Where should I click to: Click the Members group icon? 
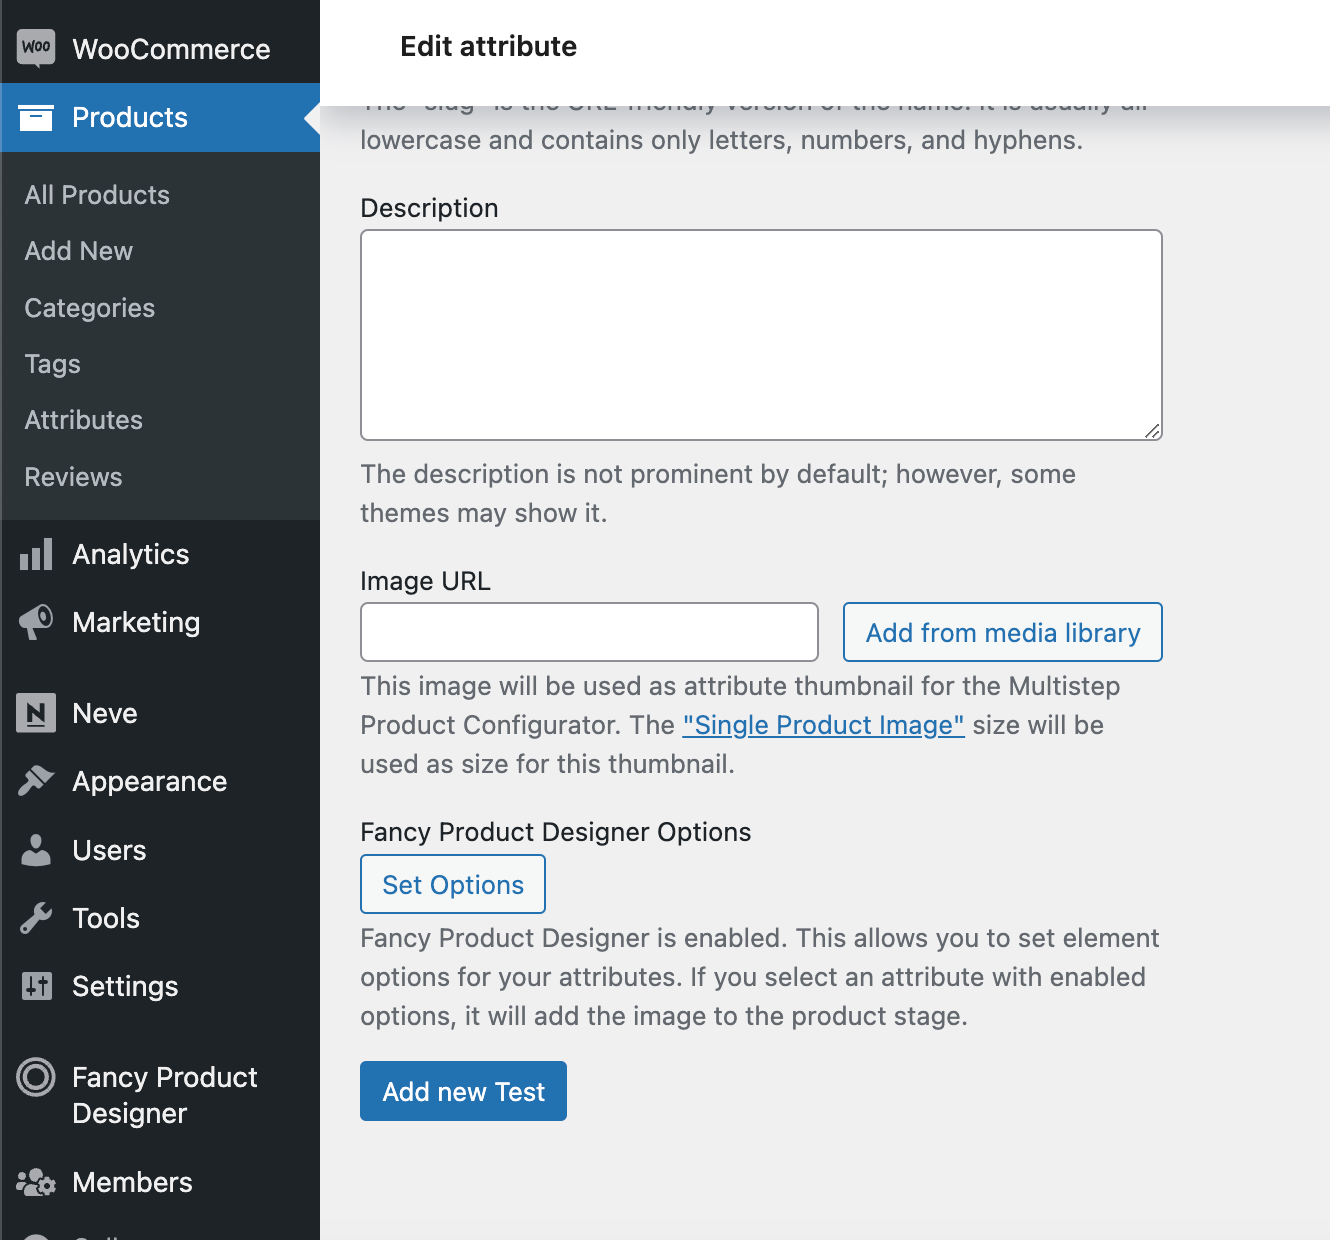pyautogui.click(x=36, y=1182)
